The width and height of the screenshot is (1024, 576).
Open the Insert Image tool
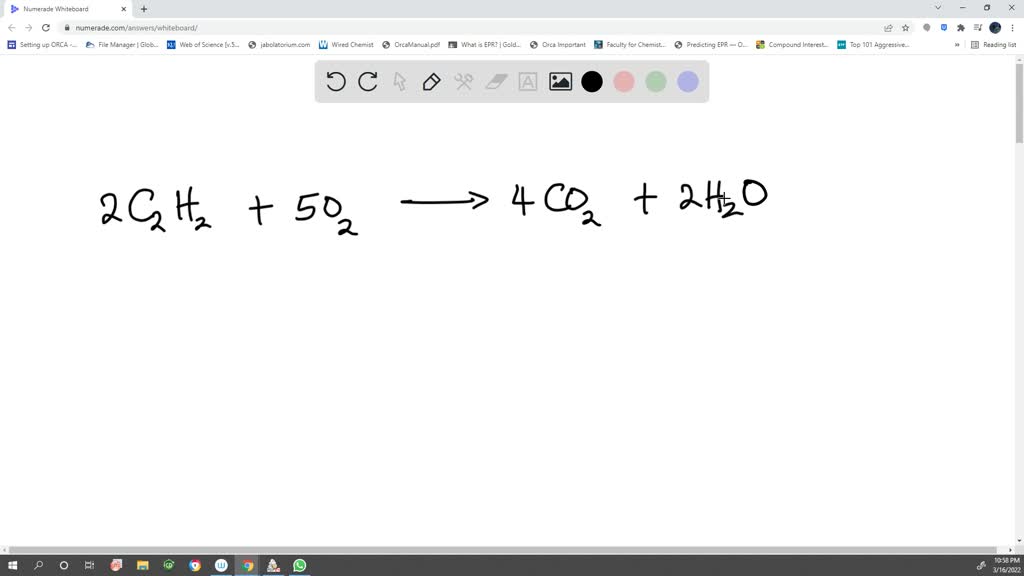coord(560,82)
